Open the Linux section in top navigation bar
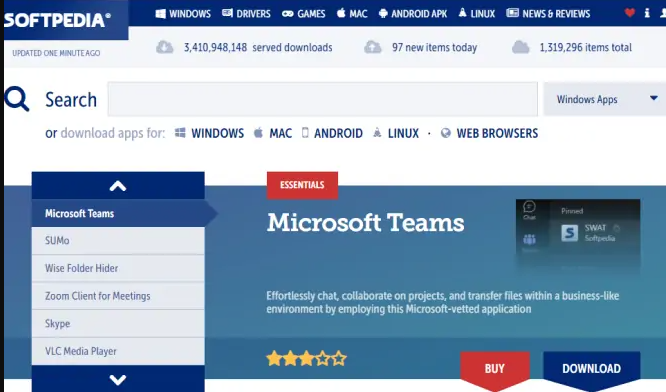Image resolution: width=666 pixels, height=392 pixels. tap(477, 14)
